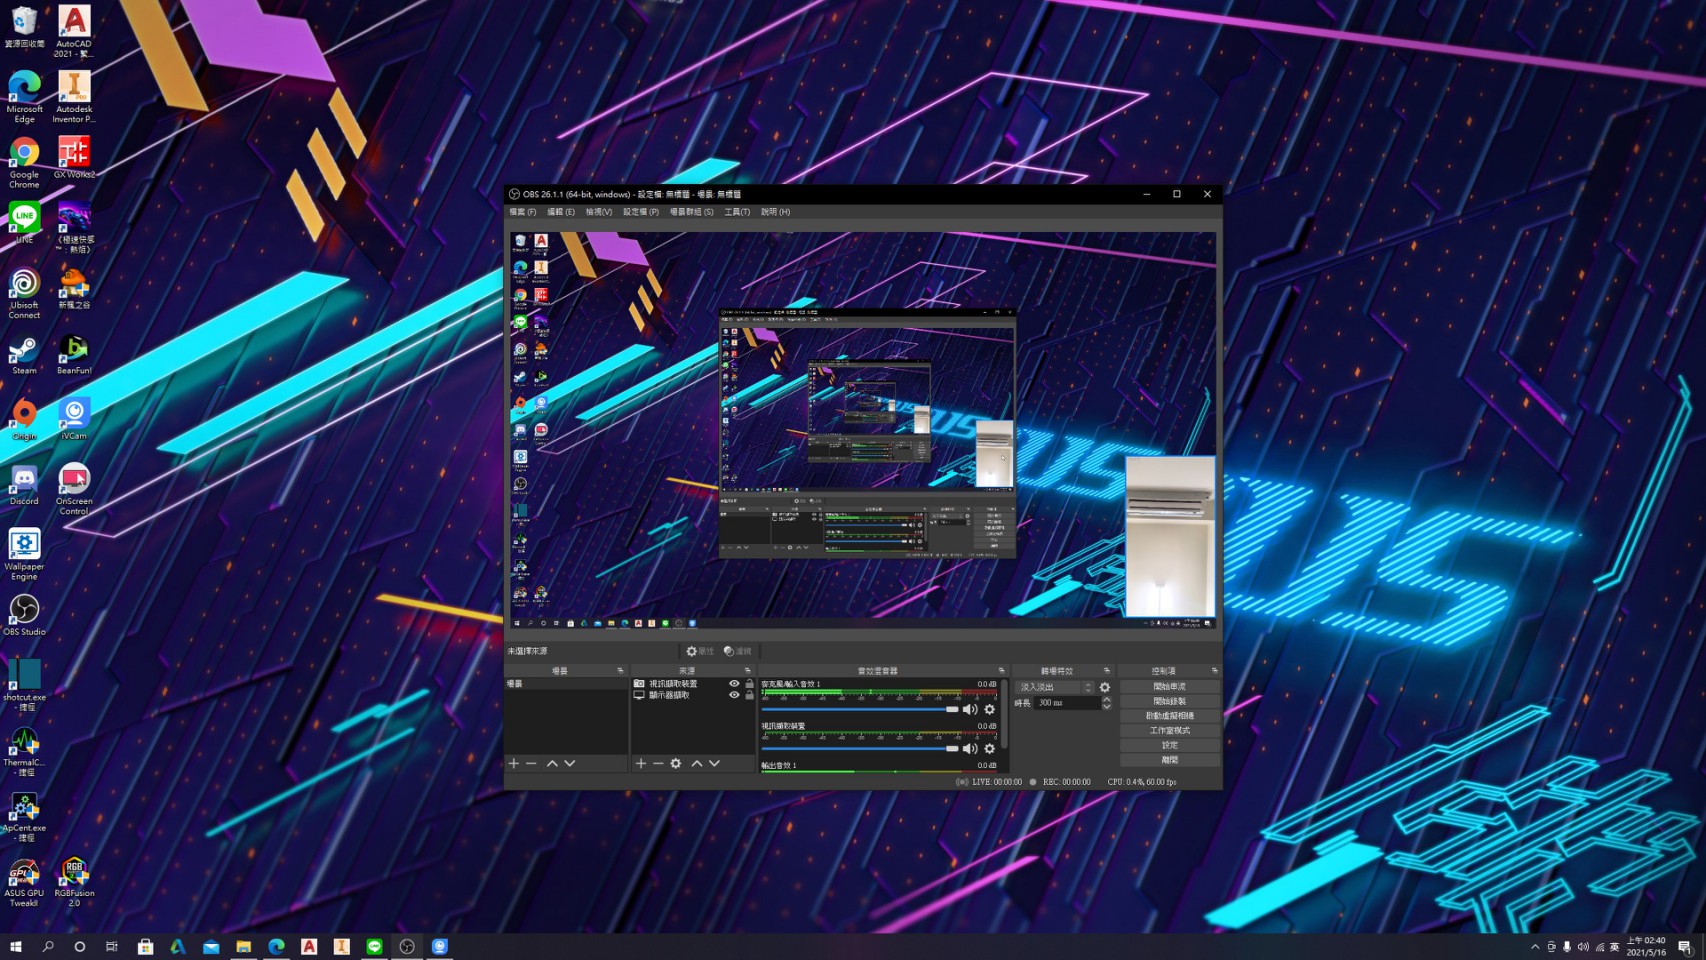1706x960 pixels.
Task: Mute the 麥克風/輸入音效 1 speaker icon
Action: [x=969, y=709]
